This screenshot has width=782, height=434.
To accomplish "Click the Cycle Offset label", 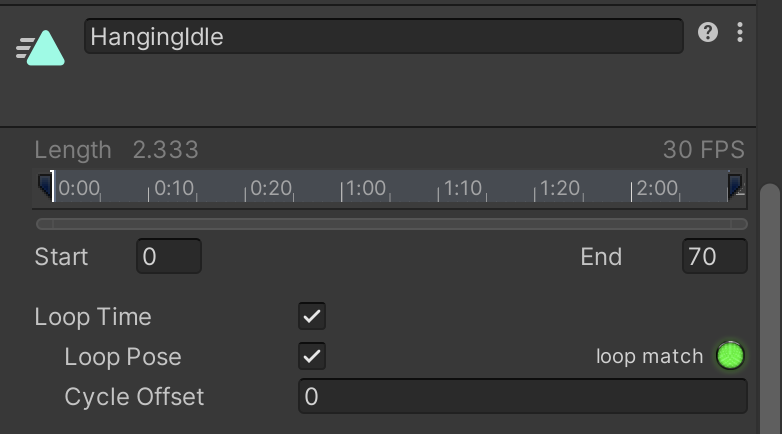I will click(x=134, y=397).
